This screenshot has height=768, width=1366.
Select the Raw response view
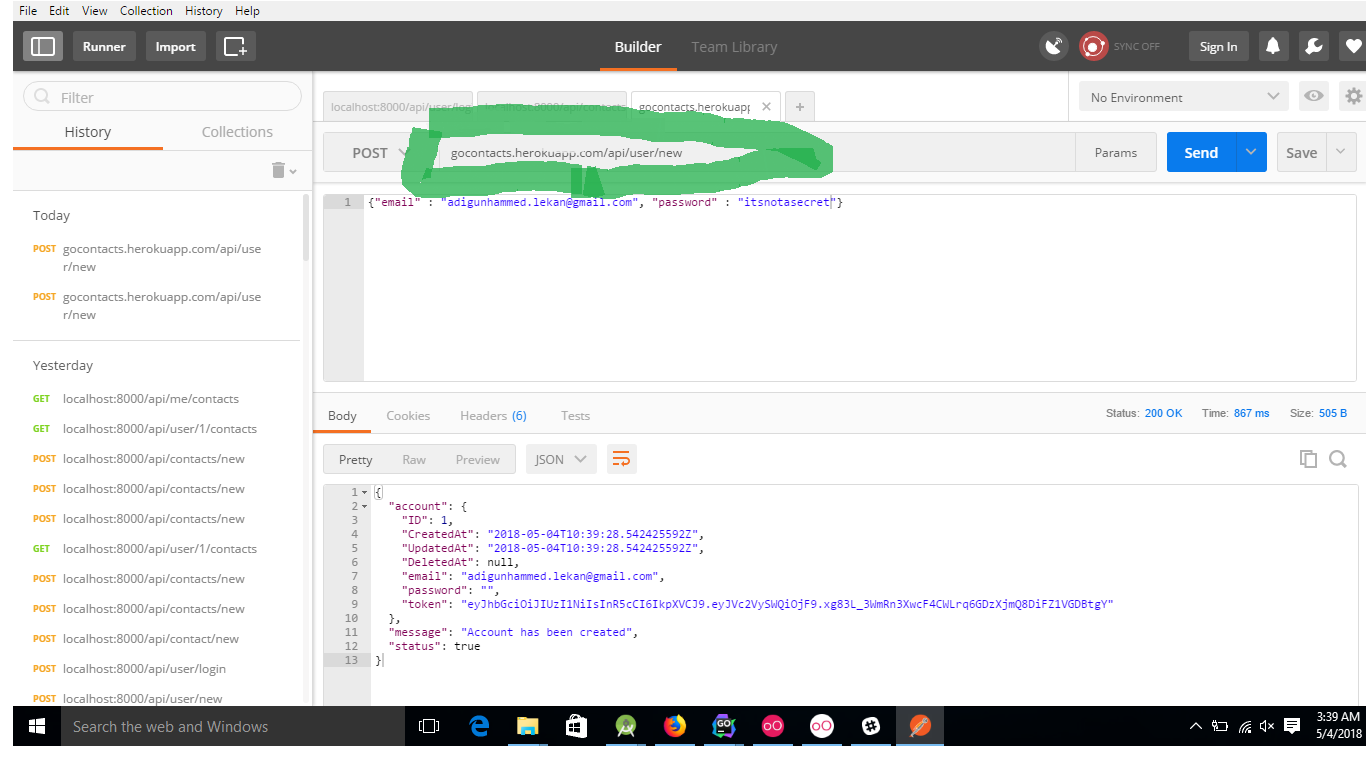(x=414, y=459)
